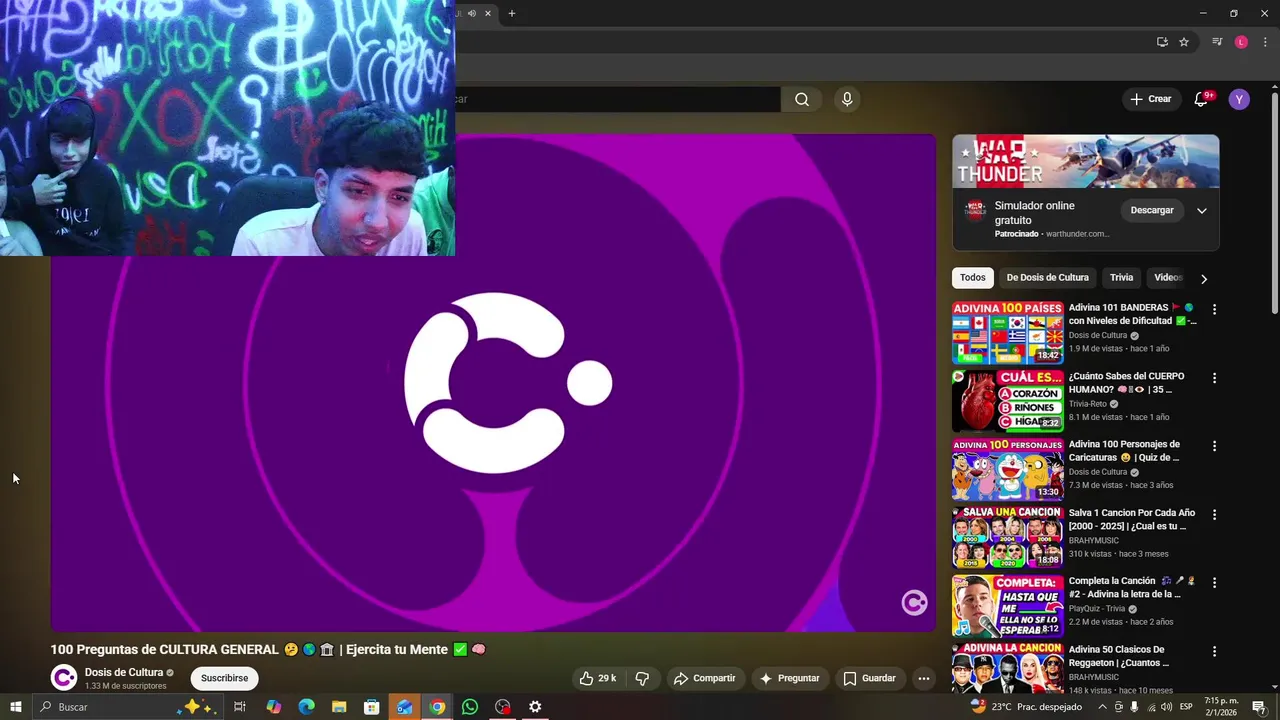Viewport: 1280px width, 720px height.
Task: Open options for Adivina 100 Personajes video
Action: pyautogui.click(x=1214, y=446)
